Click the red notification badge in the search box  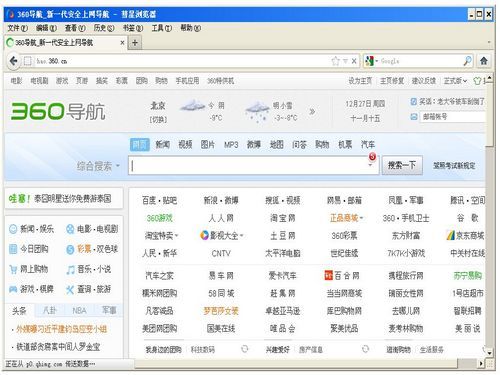point(372,156)
